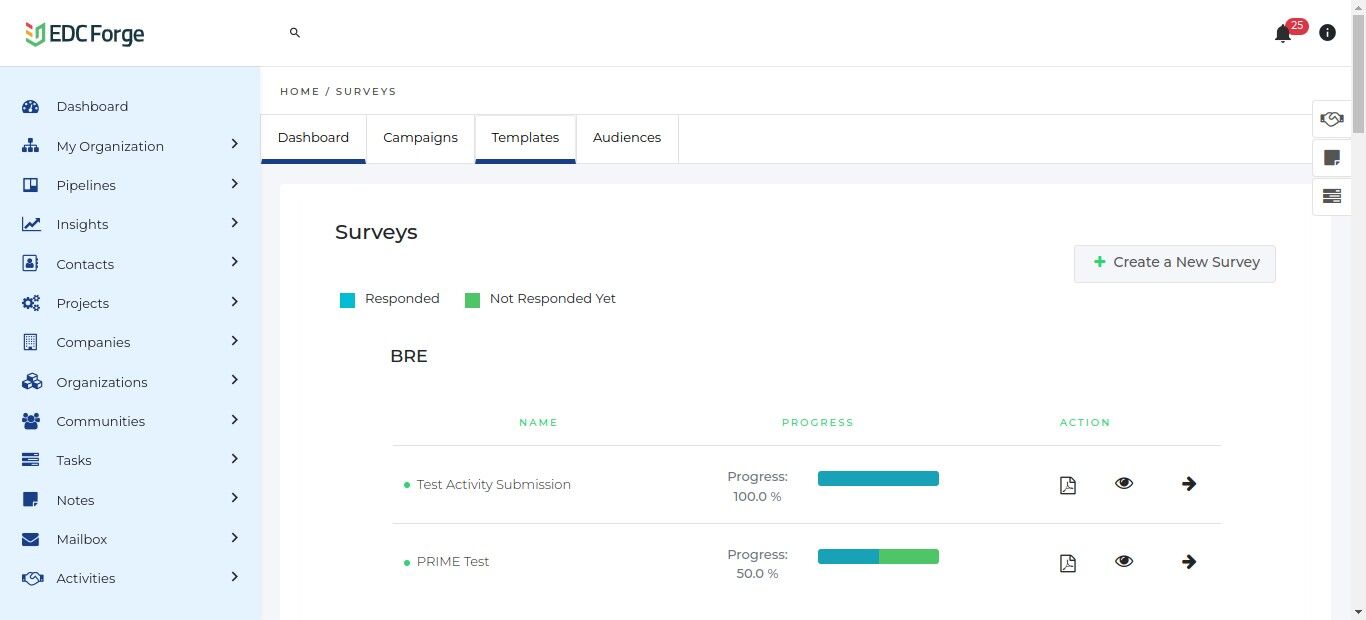
Task: Click the PROGRESS column header
Action: [x=817, y=423]
